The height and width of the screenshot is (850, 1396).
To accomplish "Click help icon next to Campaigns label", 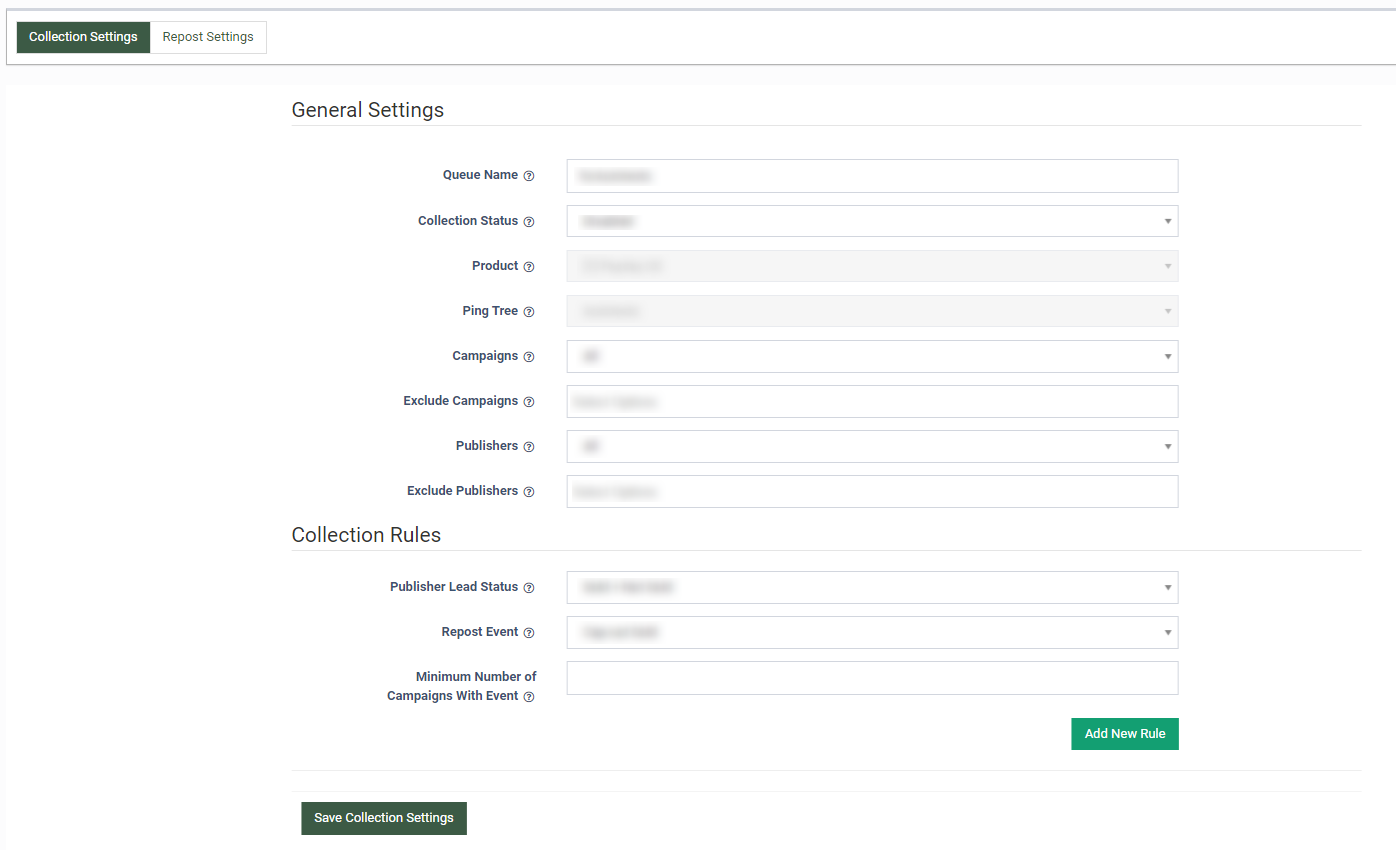I will [x=529, y=357].
